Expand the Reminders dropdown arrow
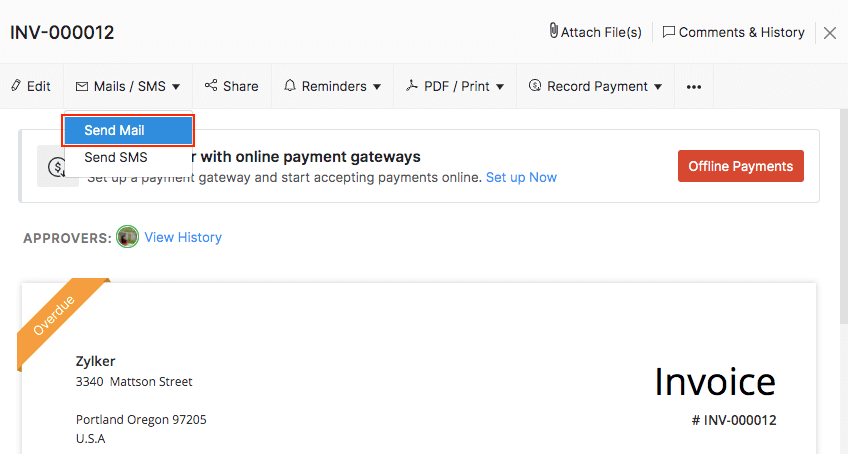This screenshot has height=454, width=848. coord(377,87)
